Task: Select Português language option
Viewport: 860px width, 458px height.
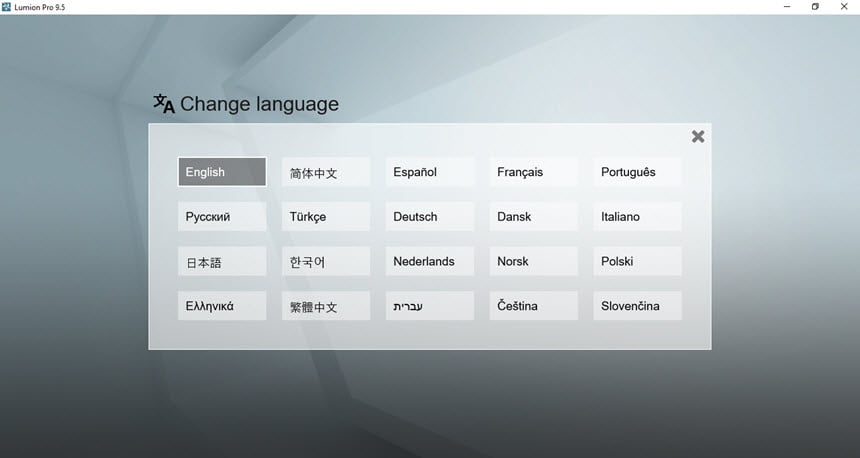Action: (x=637, y=172)
